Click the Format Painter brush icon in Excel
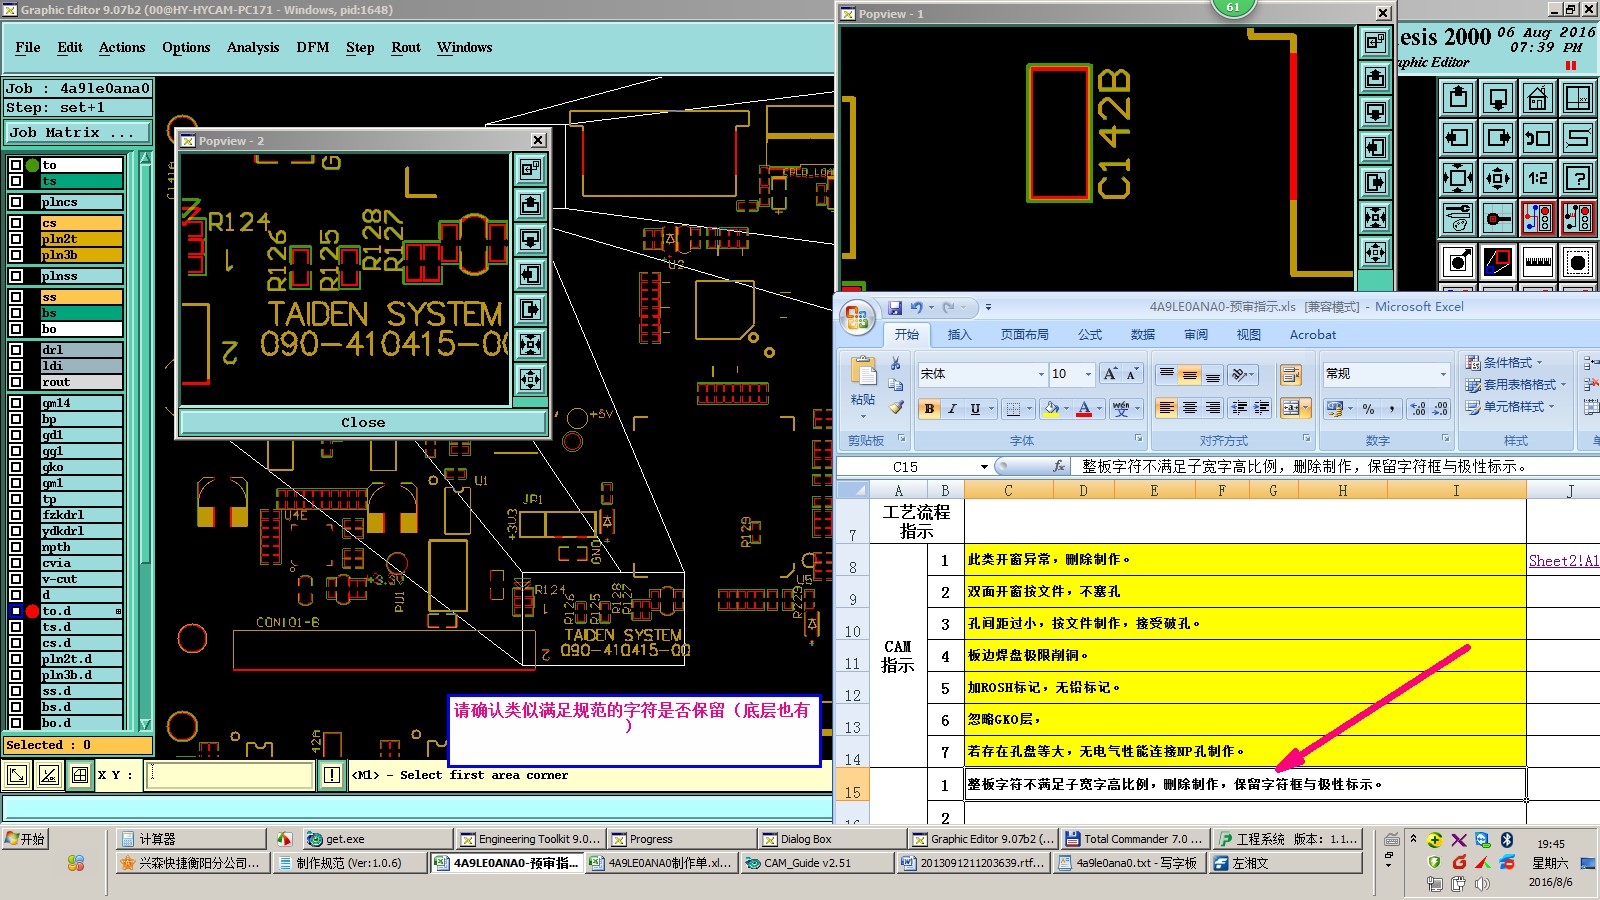This screenshot has height=900, width=1600. tap(896, 407)
